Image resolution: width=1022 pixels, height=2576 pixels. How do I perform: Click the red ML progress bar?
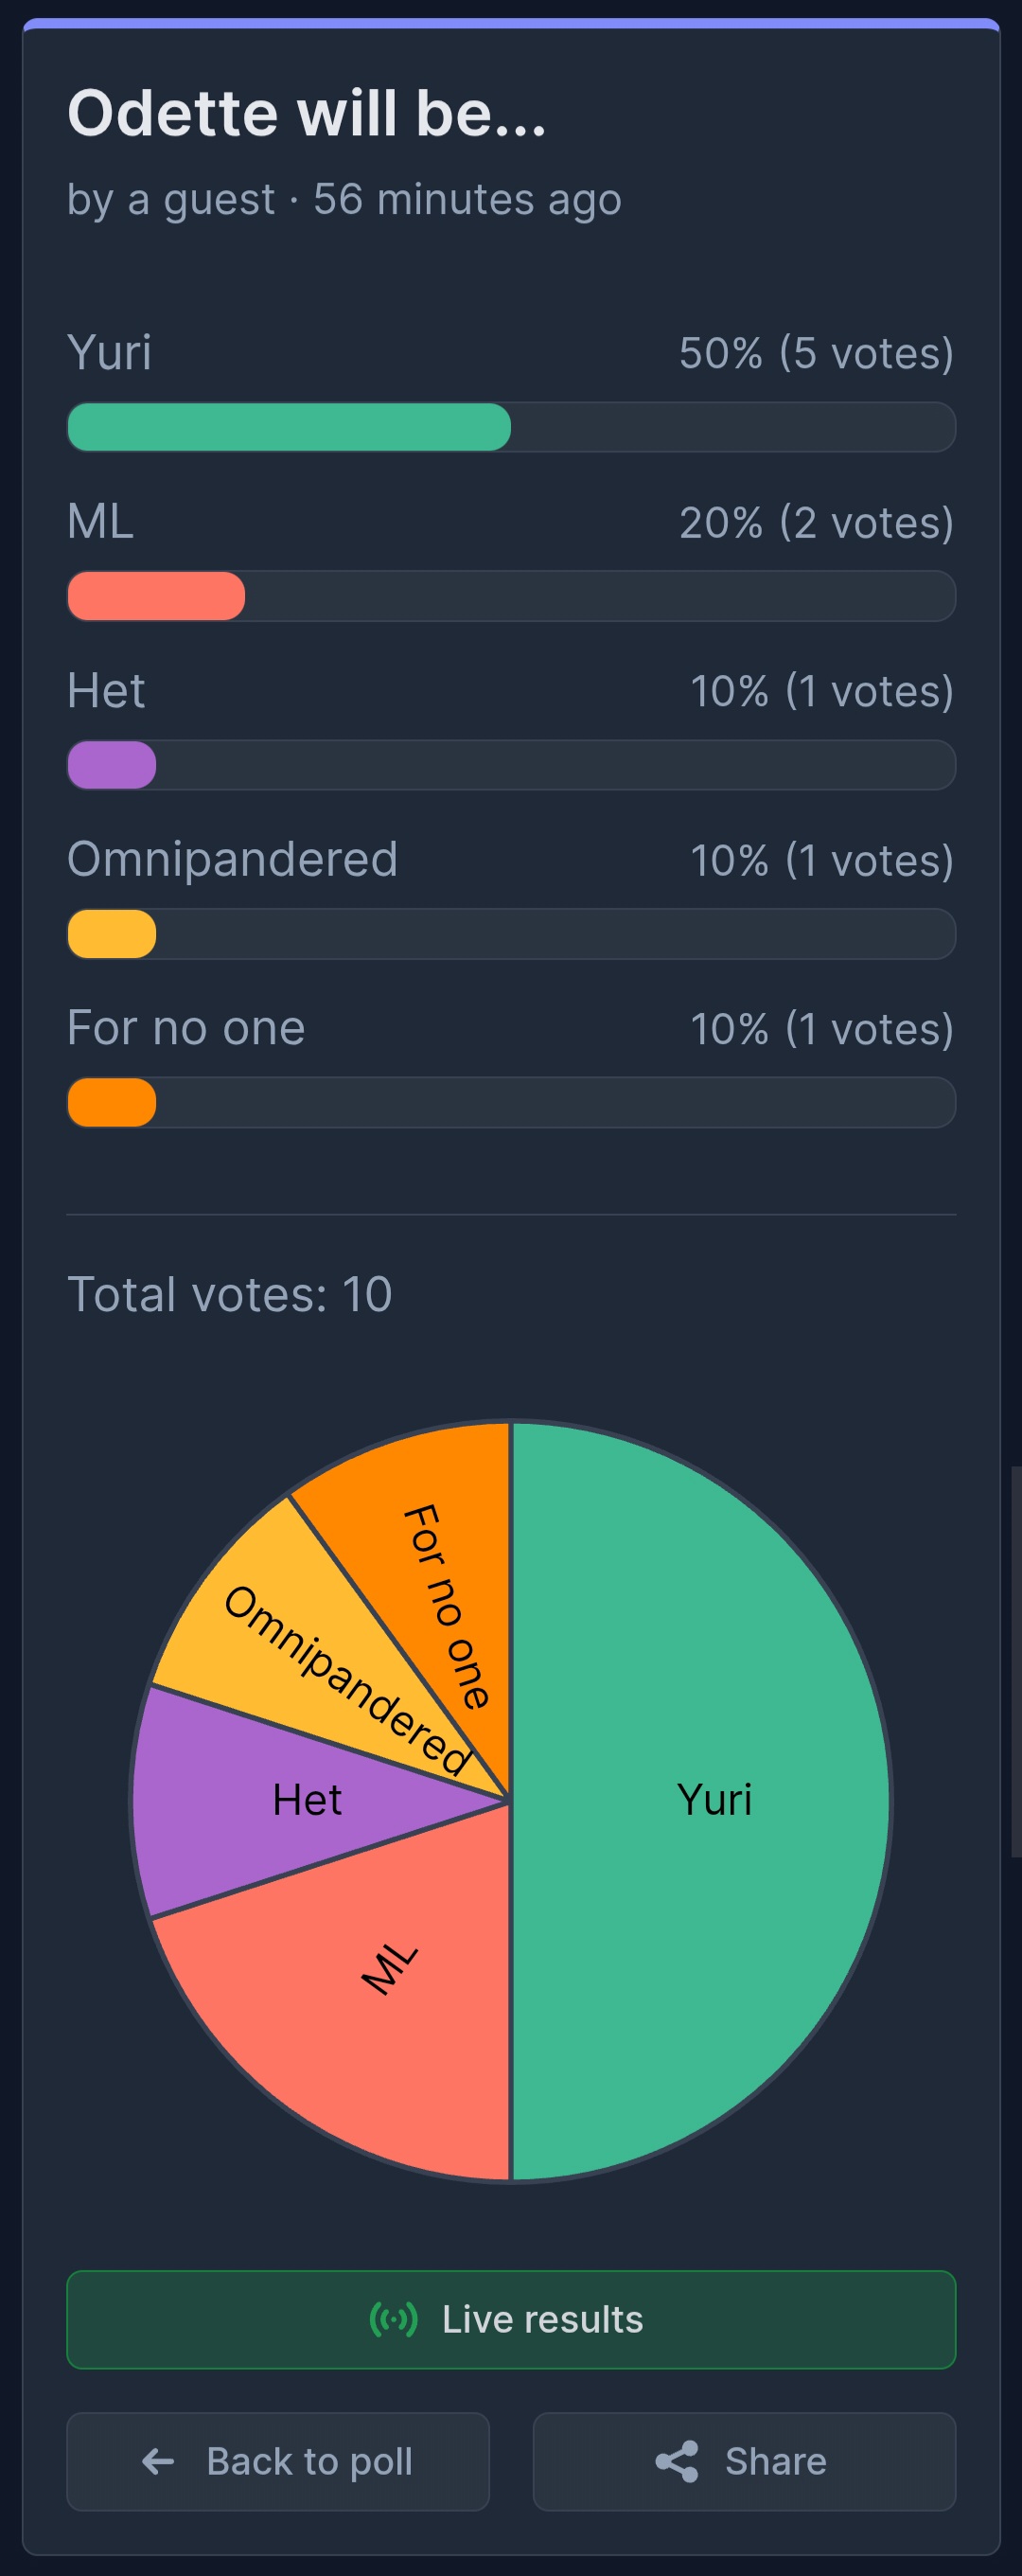pos(156,596)
